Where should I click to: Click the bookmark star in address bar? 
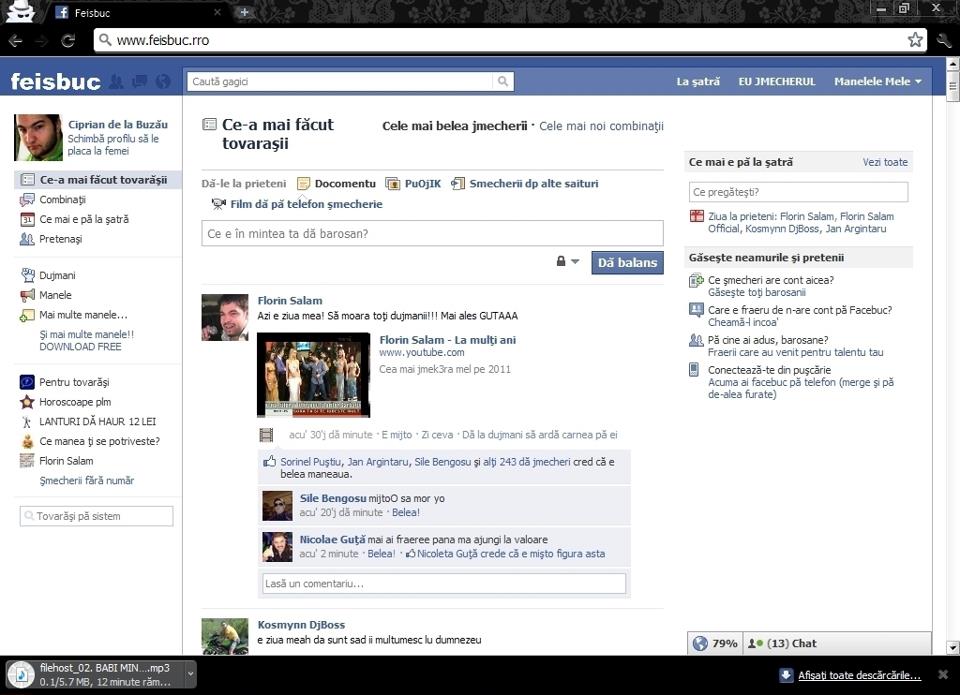pyautogui.click(x=915, y=40)
